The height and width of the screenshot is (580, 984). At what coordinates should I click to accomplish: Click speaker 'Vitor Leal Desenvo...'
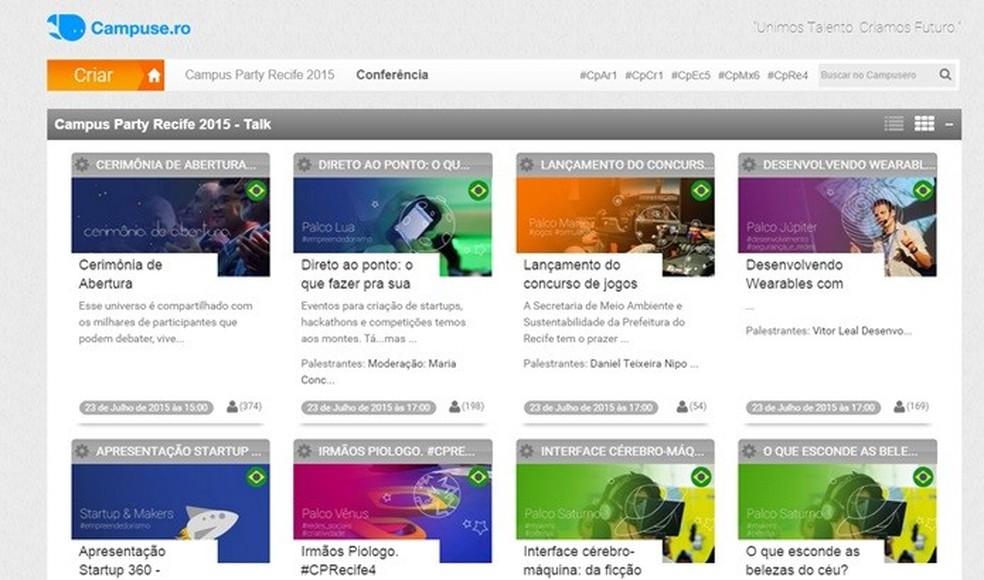[862, 331]
